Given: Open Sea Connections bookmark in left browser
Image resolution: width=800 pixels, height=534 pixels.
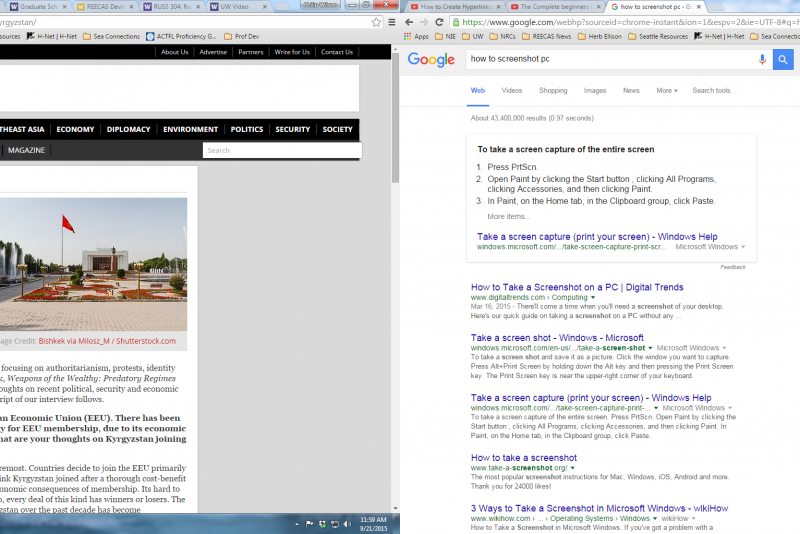Looking at the screenshot, I should click(111, 36).
